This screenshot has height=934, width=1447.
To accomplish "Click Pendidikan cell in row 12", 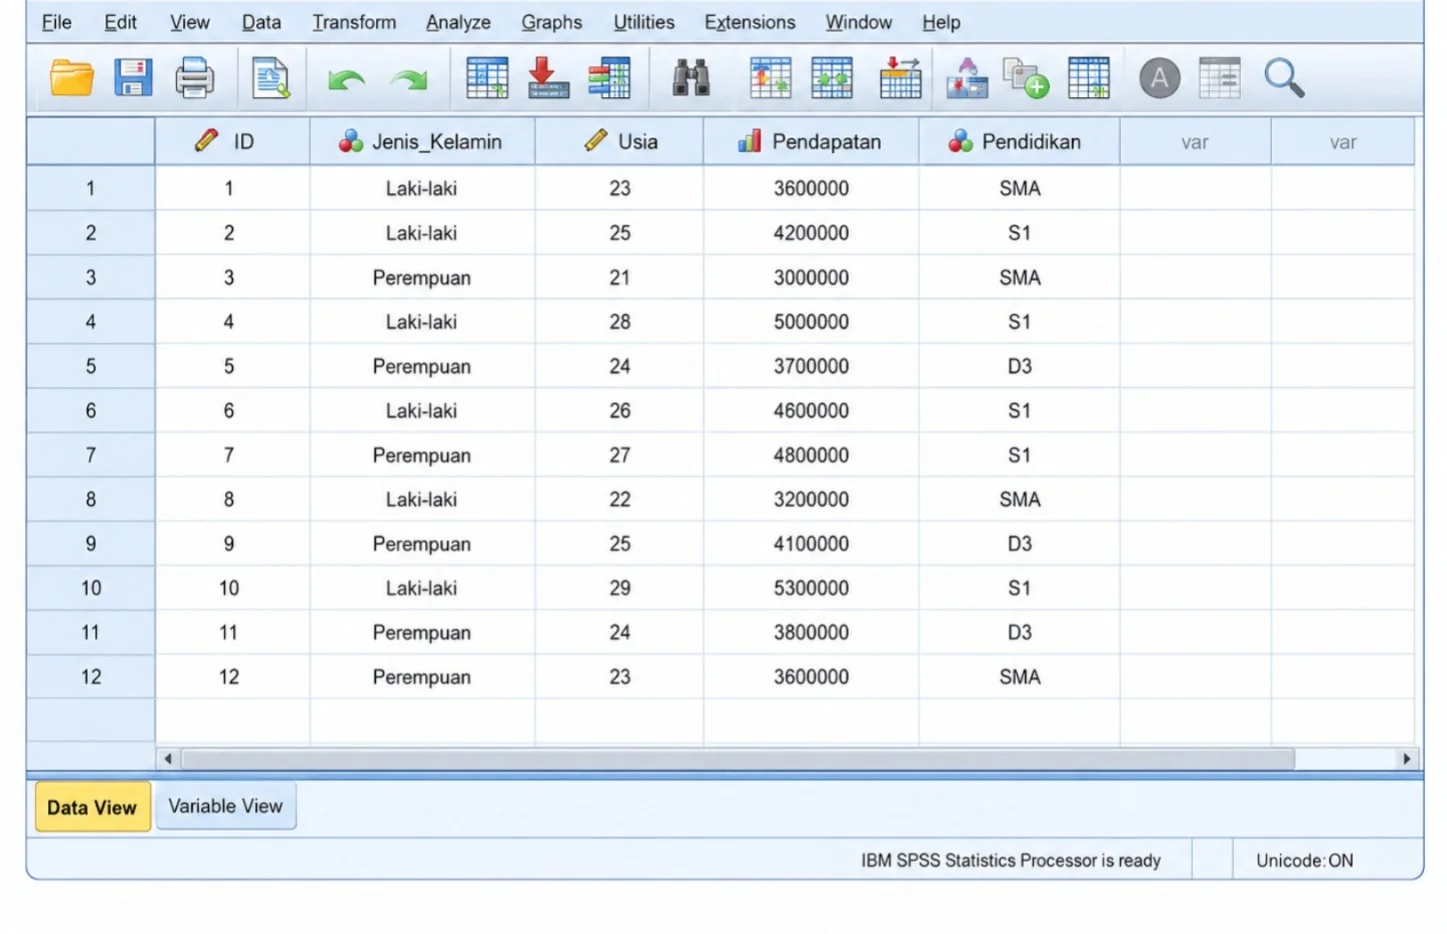I will pyautogui.click(x=1019, y=677).
